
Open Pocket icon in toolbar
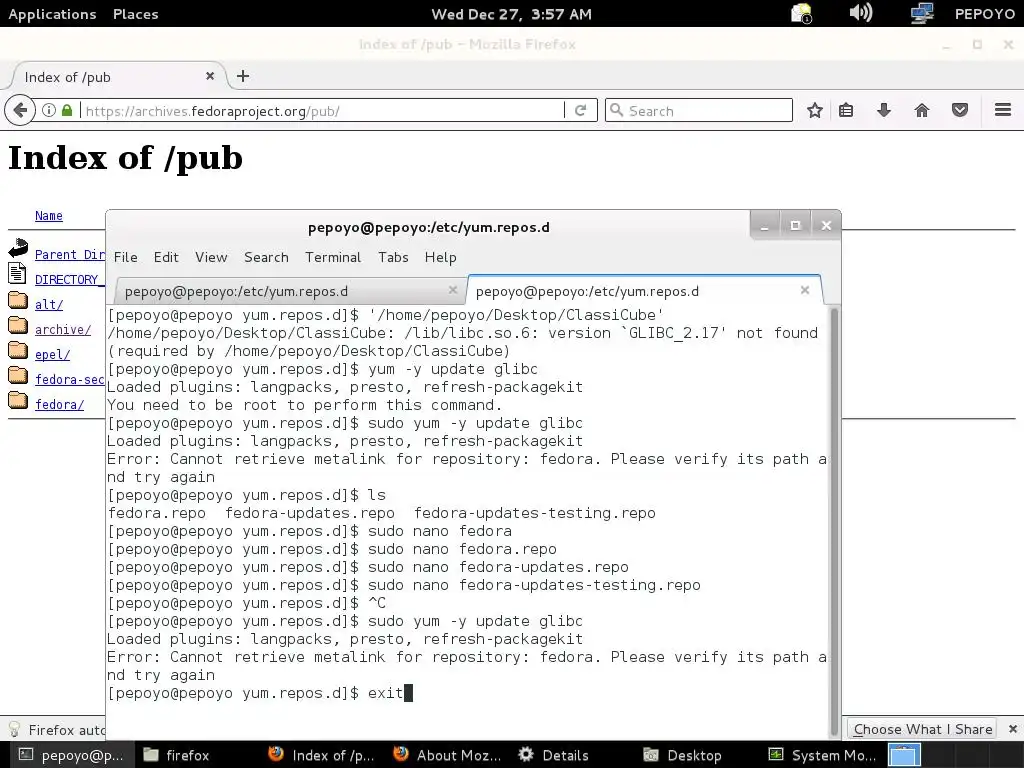(959, 110)
